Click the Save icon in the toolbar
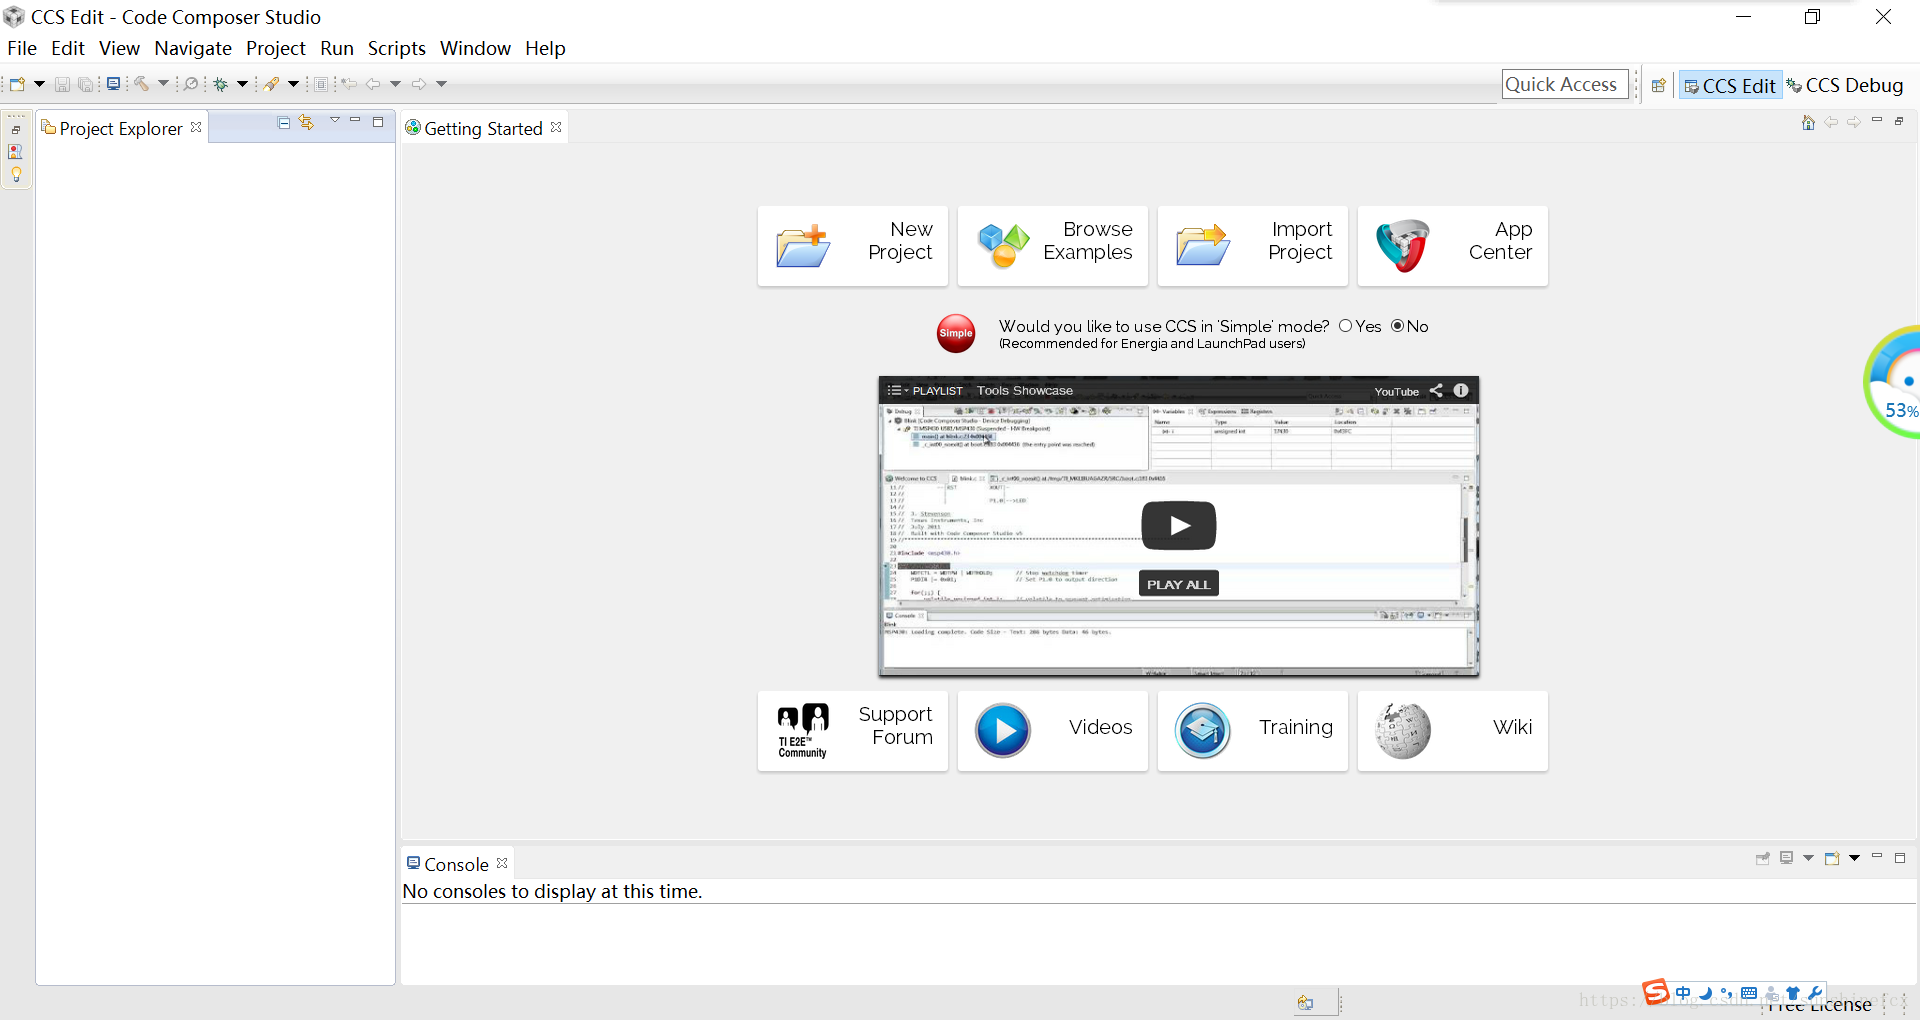1920x1020 pixels. (x=62, y=84)
